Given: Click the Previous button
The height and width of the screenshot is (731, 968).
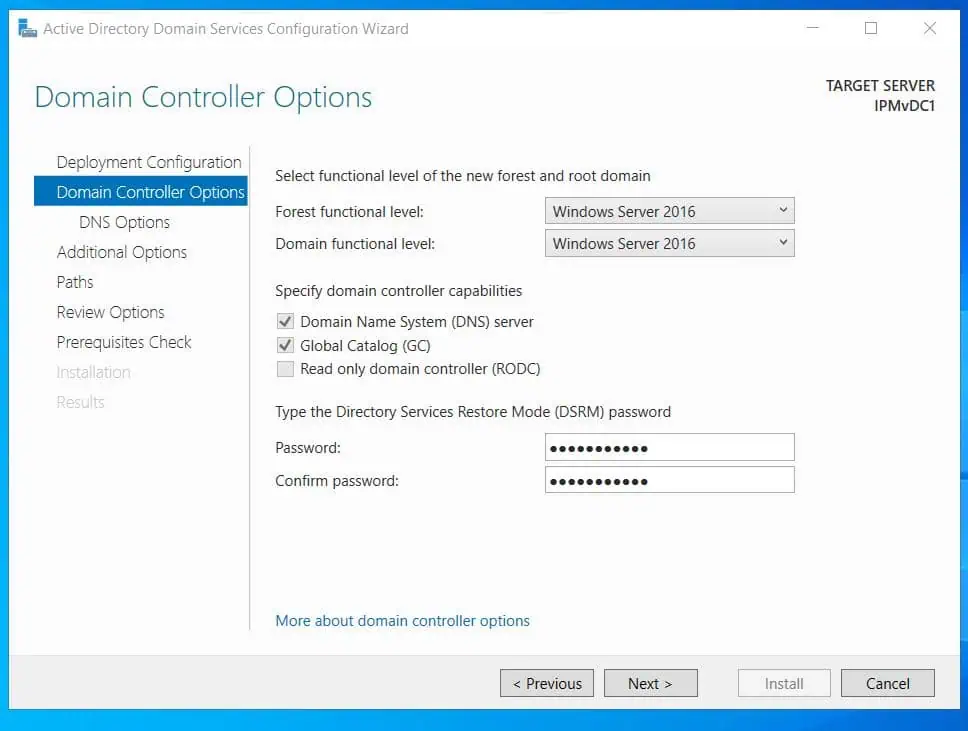Looking at the screenshot, I should coord(547,683).
